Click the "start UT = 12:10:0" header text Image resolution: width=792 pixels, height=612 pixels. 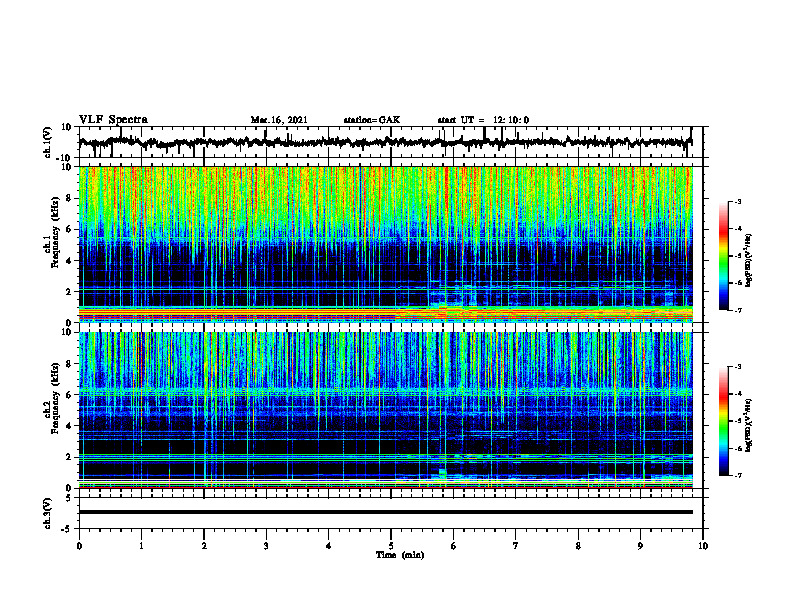point(483,120)
